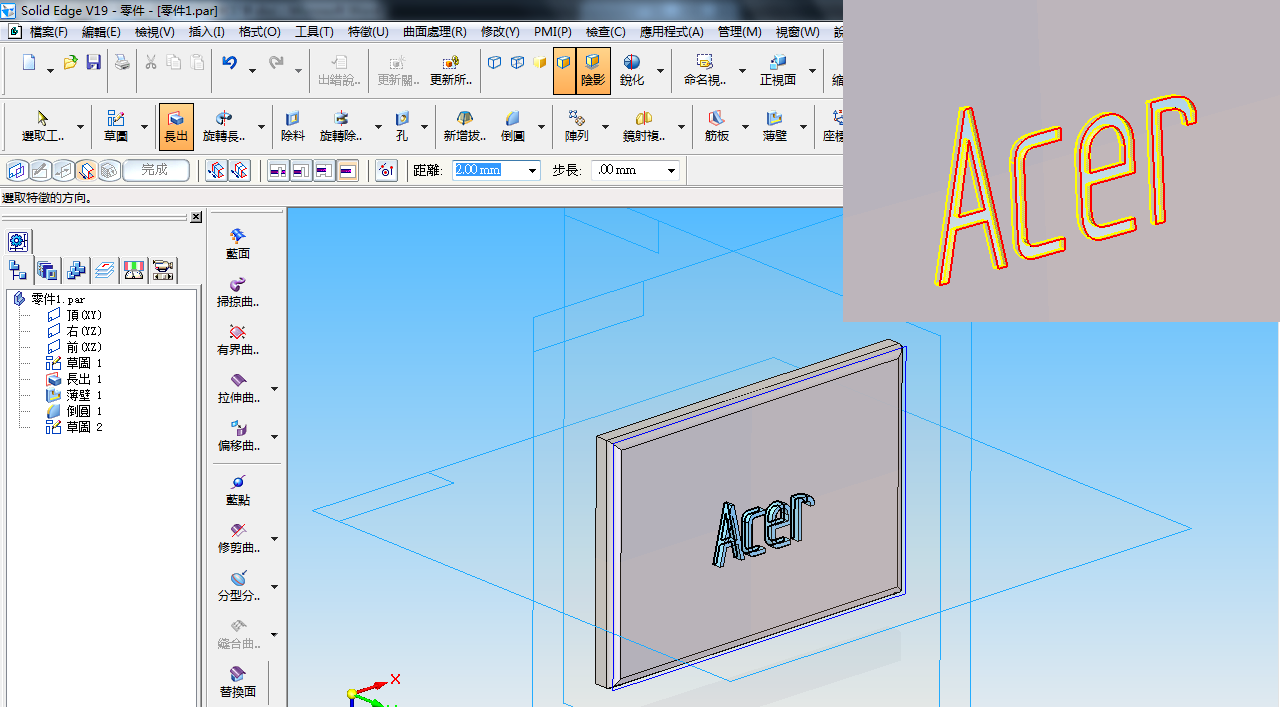
Task: Toggle the key point selector icon
Action: (386, 171)
